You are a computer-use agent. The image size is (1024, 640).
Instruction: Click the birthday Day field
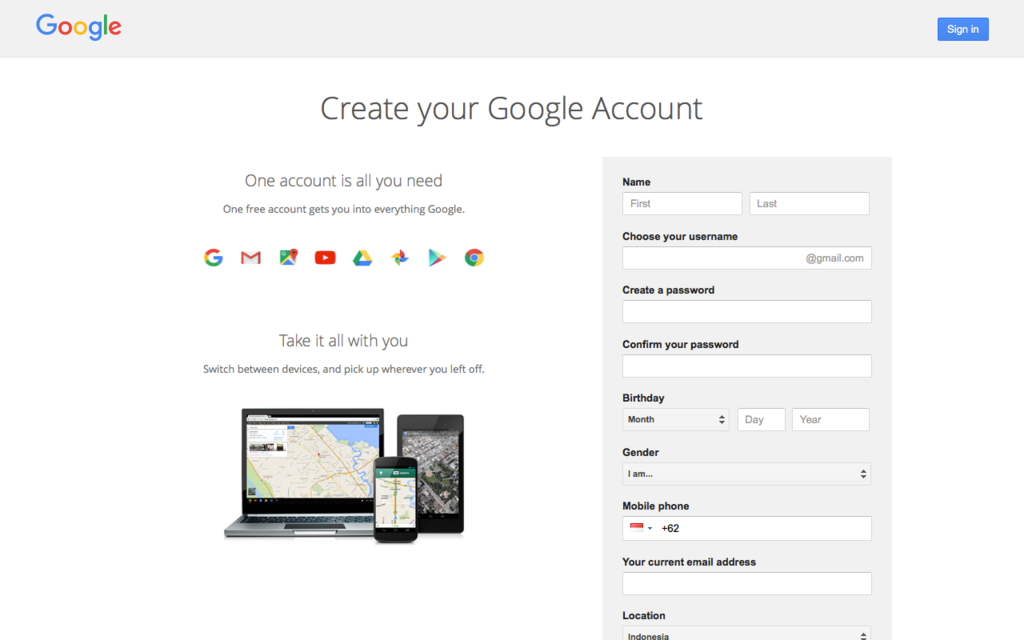761,419
